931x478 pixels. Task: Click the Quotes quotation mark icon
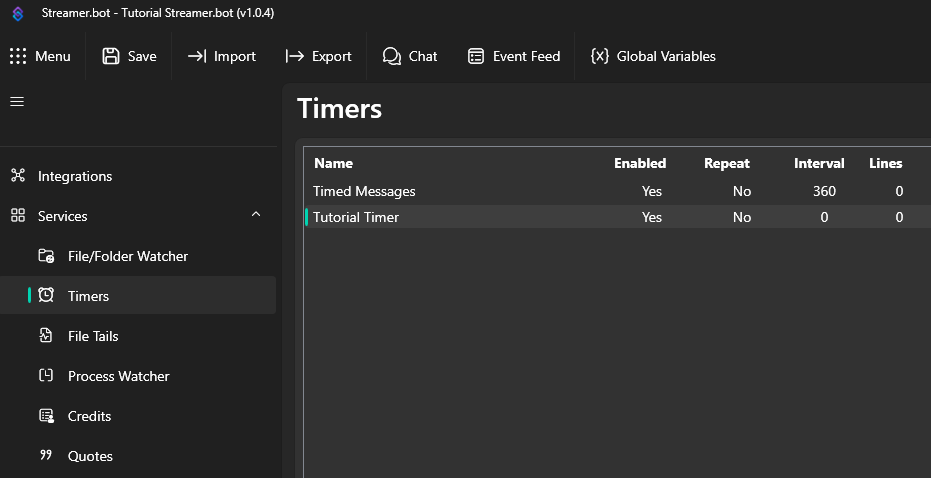46,455
